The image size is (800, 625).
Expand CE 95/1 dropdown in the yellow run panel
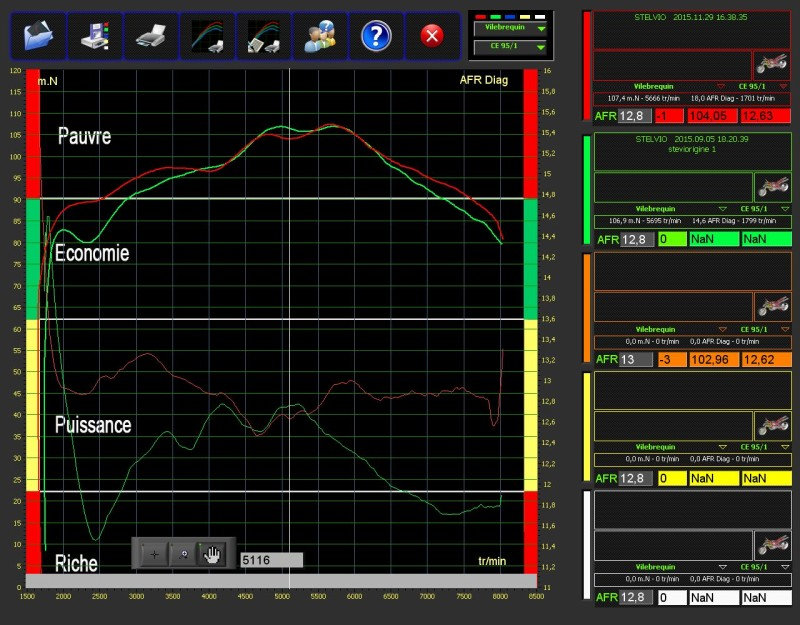tap(785, 447)
